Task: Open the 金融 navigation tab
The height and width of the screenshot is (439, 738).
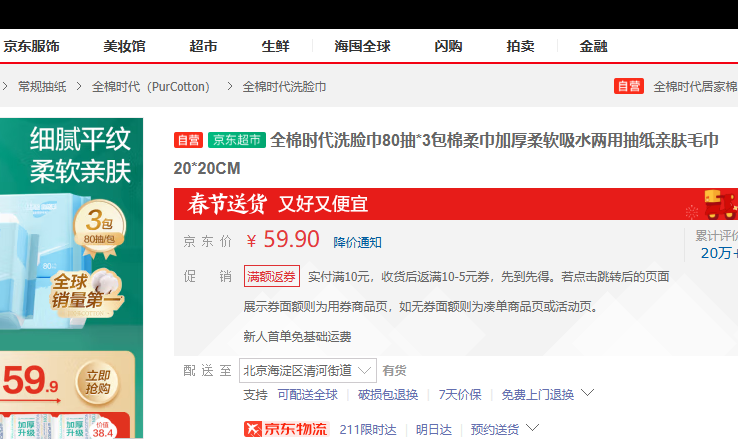Action: coord(593,46)
